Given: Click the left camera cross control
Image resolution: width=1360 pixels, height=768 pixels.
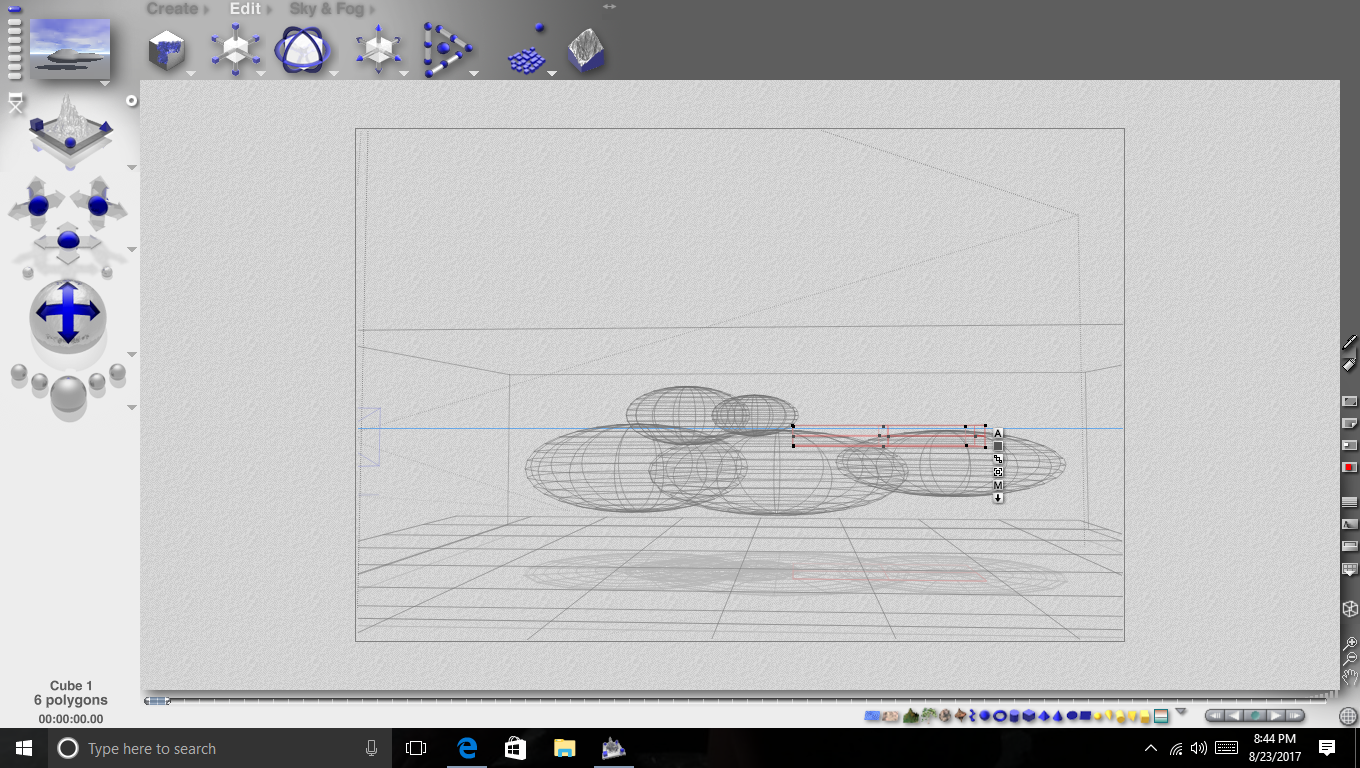Looking at the screenshot, I should pos(38,205).
